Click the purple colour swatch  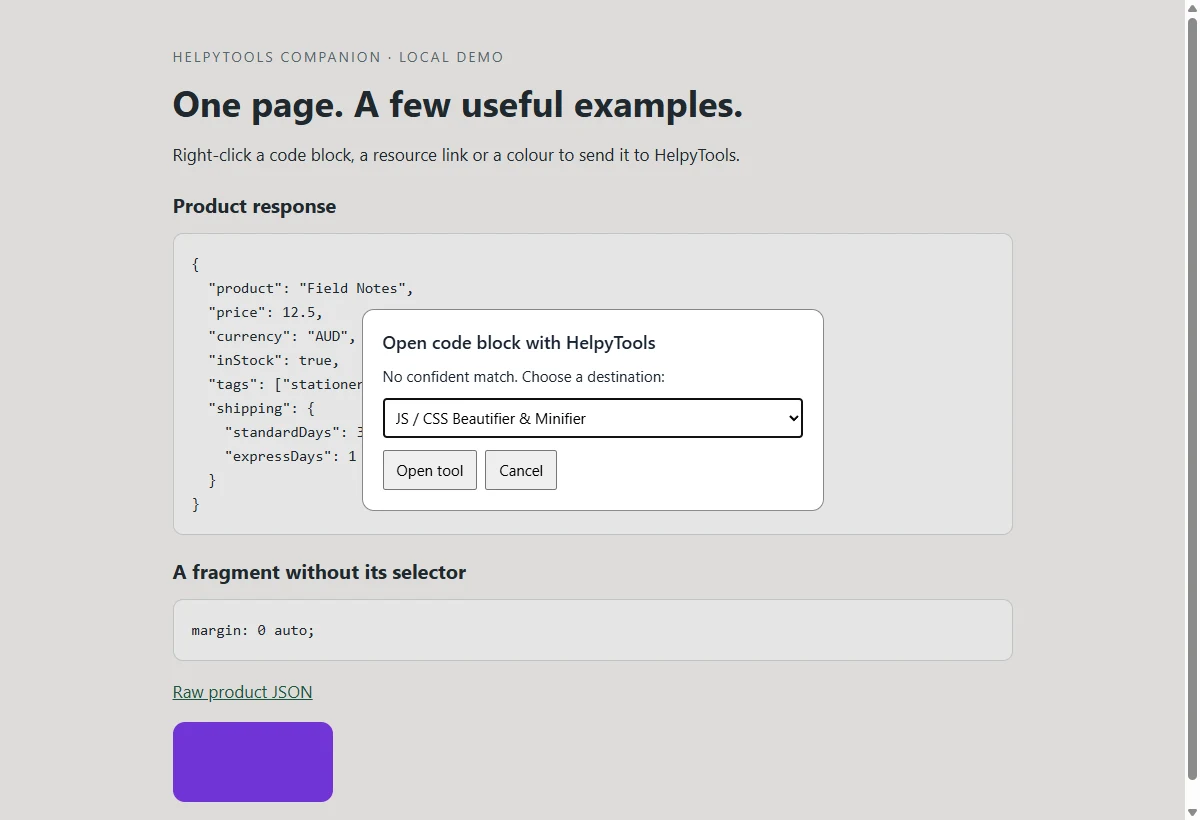point(252,762)
